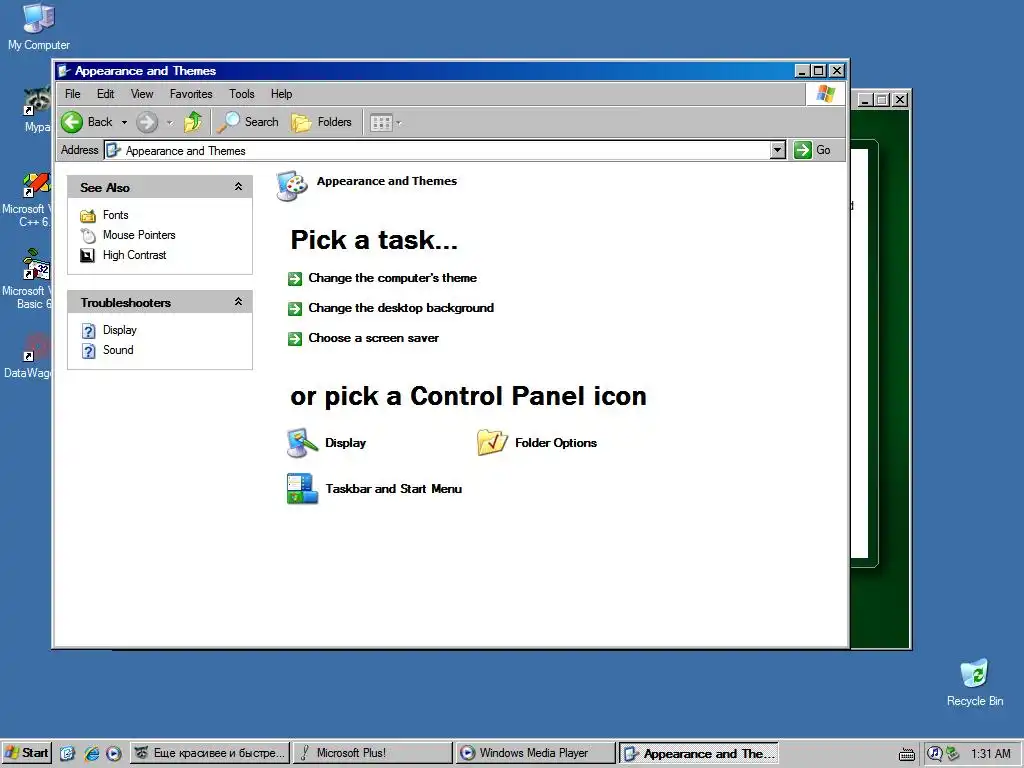Switch to Еще красивее и быстре taskbar button
Image resolution: width=1024 pixels, height=768 pixels.
click(210, 753)
